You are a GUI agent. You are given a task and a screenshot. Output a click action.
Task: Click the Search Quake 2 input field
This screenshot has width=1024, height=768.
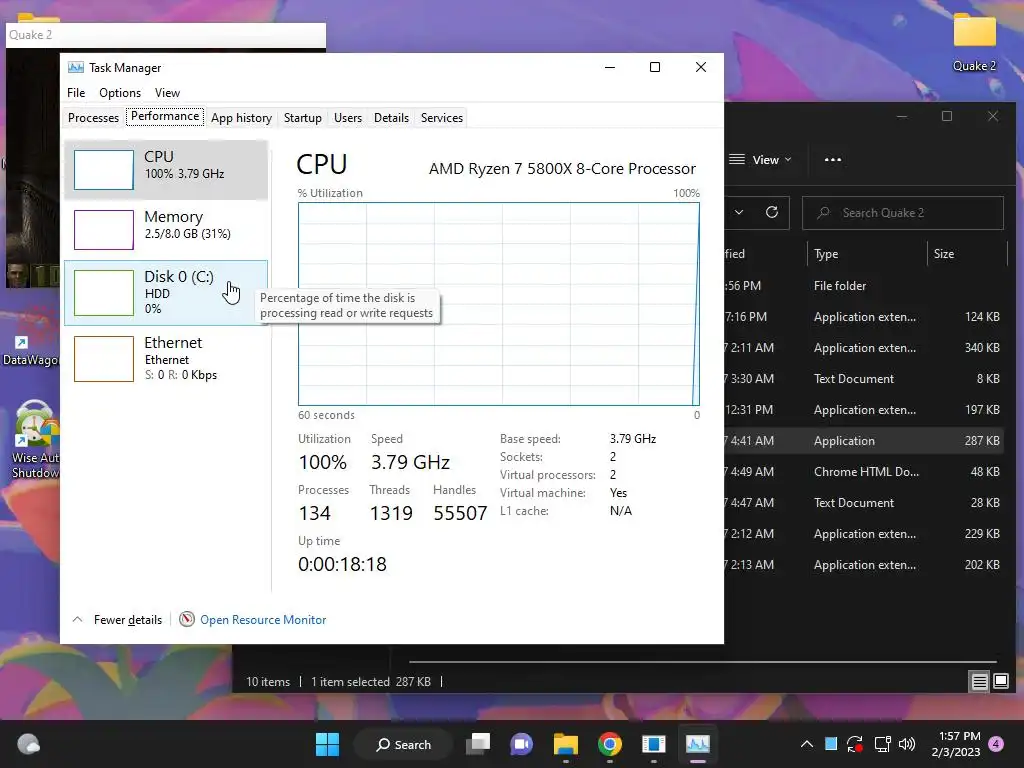(903, 213)
